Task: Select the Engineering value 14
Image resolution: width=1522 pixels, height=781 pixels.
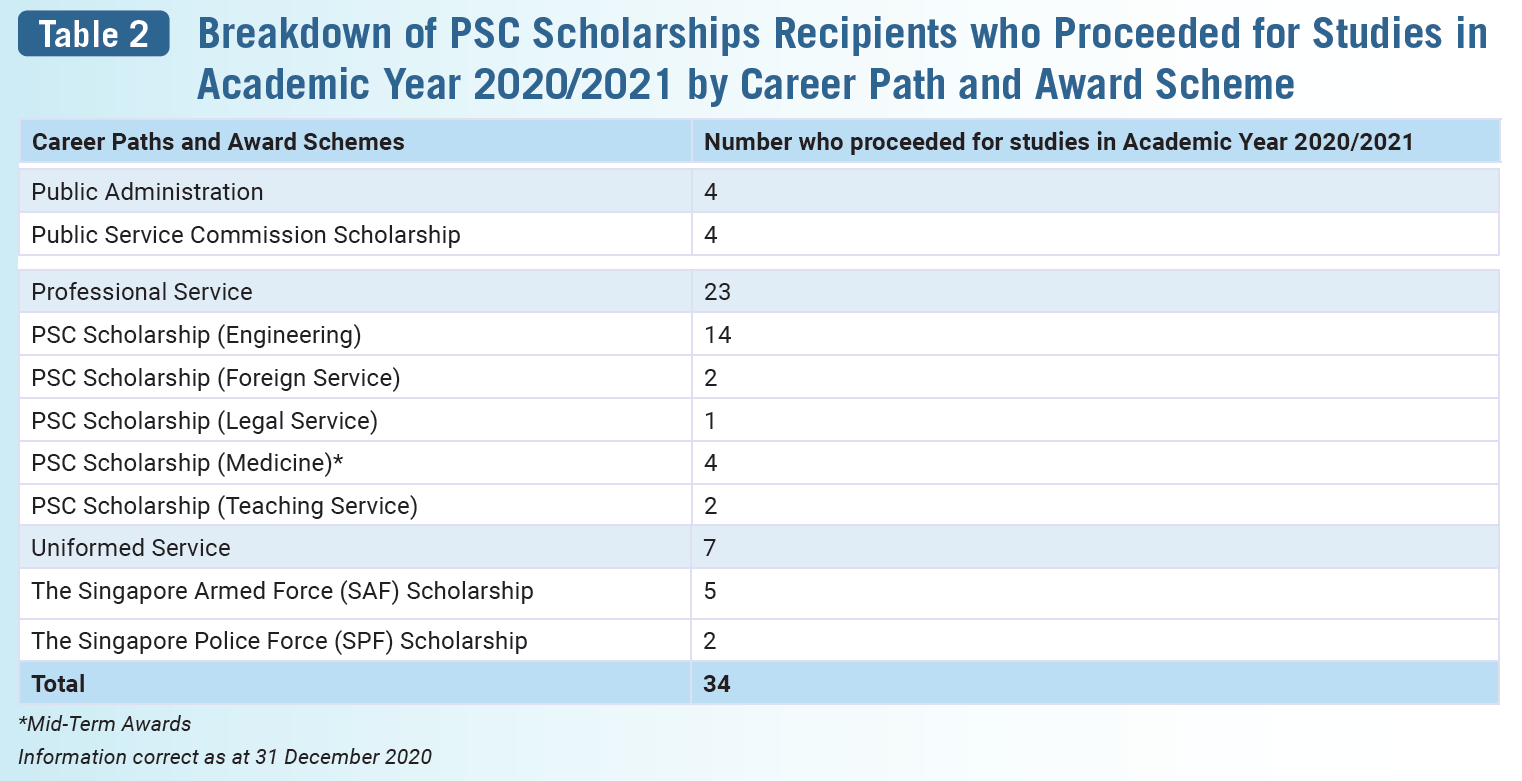Action: click(717, 335)
